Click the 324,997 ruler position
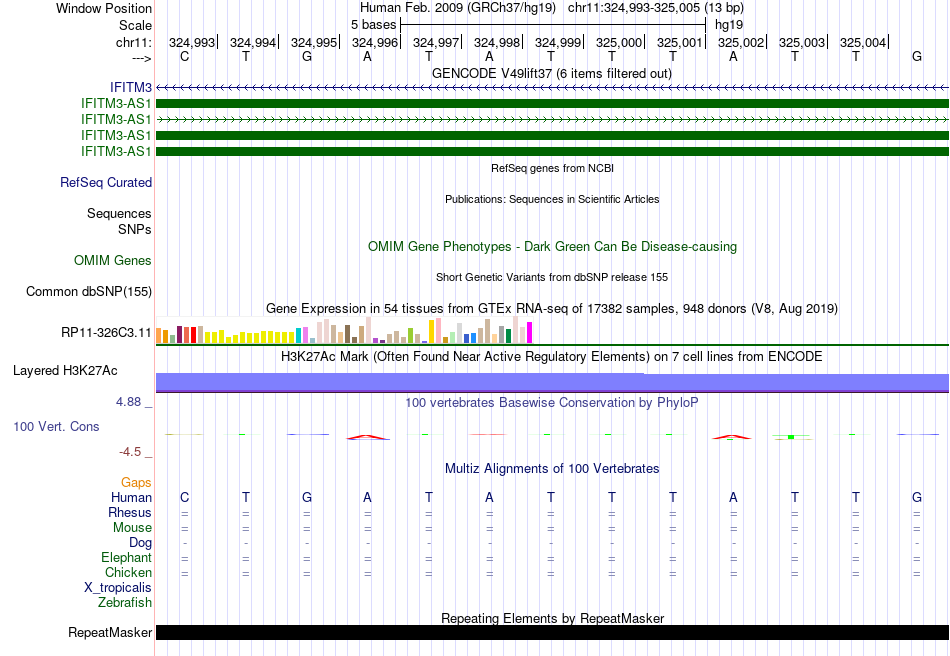The height and width of the screenshot is (656, 950). point(436,42)
